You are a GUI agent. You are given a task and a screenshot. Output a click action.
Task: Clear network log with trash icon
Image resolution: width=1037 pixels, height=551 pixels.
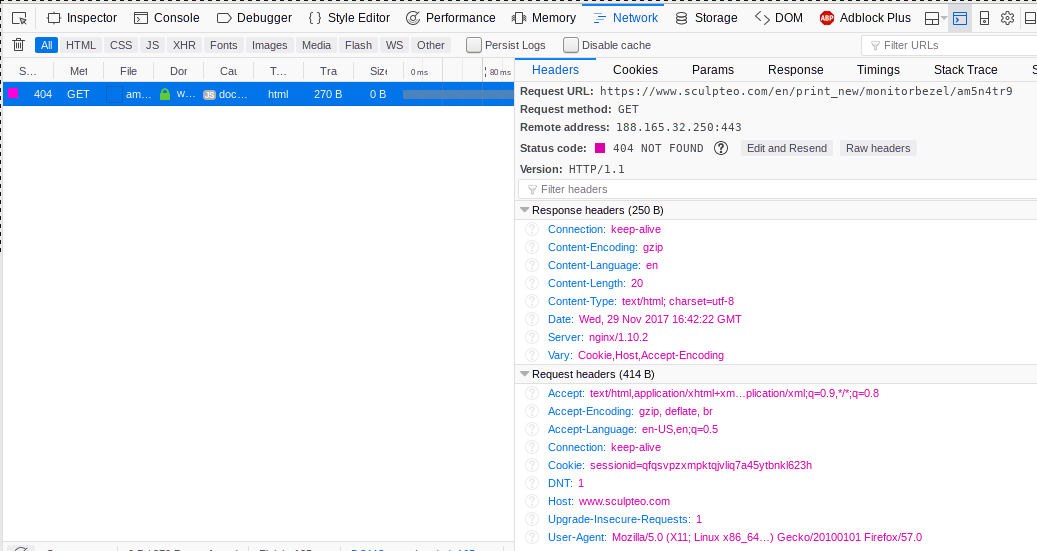19,45
